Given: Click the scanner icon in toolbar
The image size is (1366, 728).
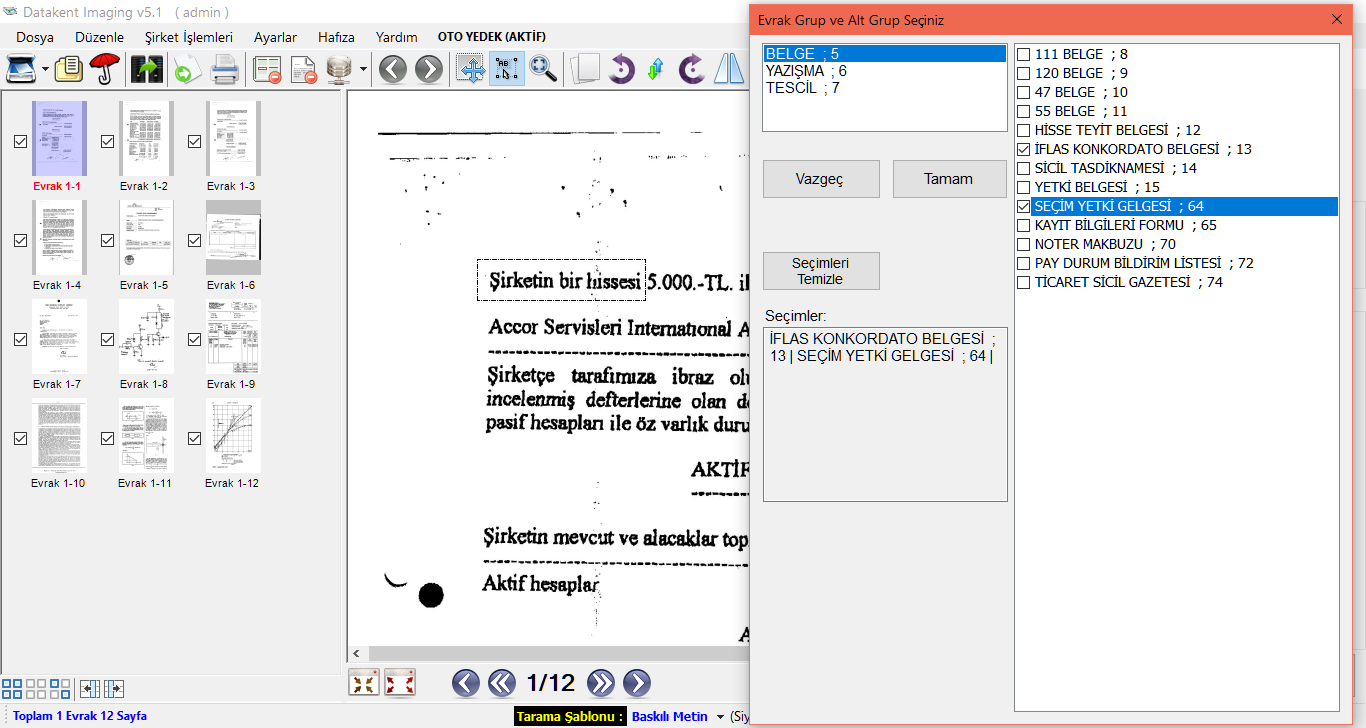Looking at the screenshot, I should tap(21, 69).
